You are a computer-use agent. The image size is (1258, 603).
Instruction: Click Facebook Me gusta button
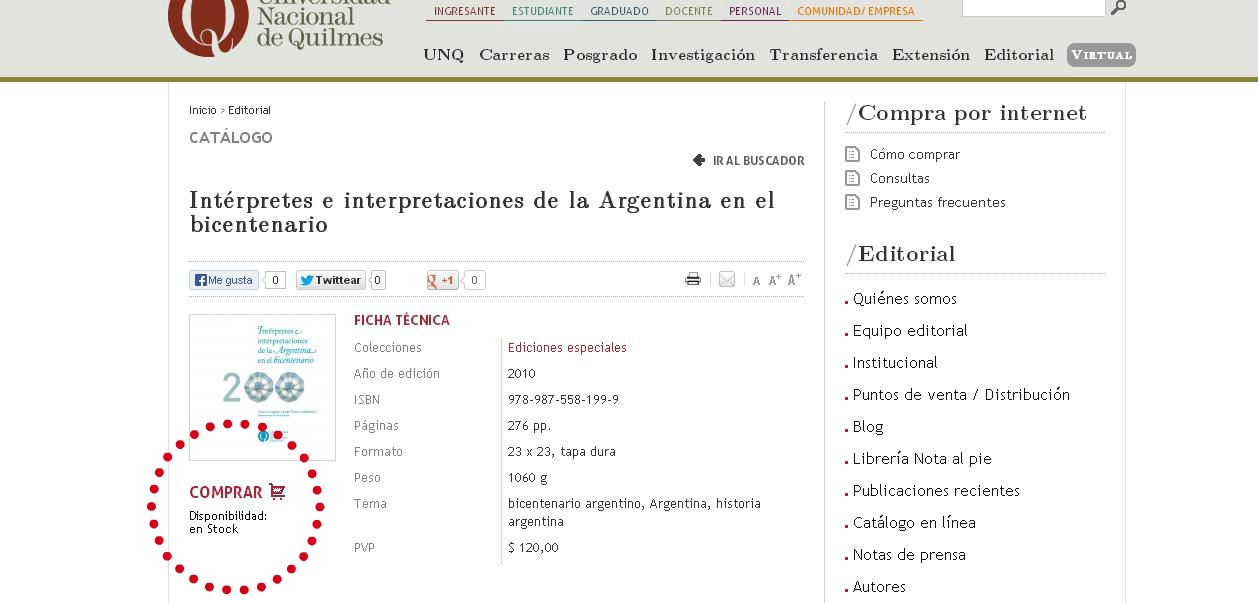point(224,280)
